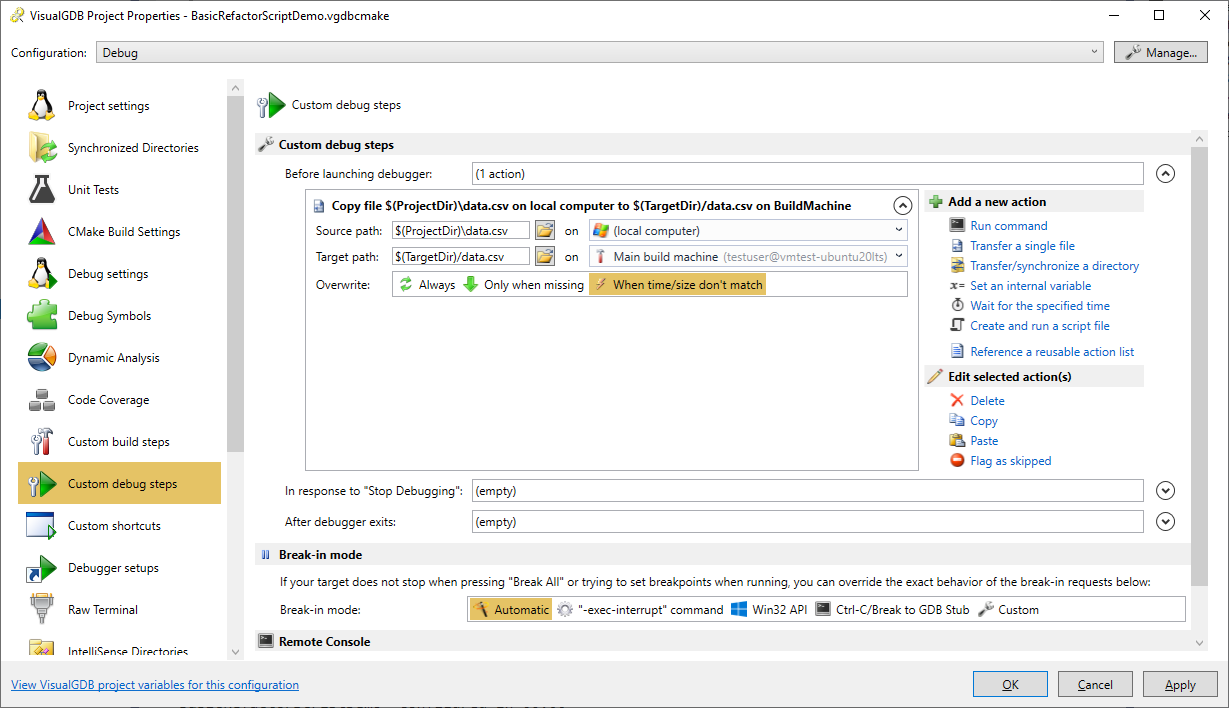Viewport: 1229px width, 708px height.
Task: Click the Code Coverage blocks icon
Action: [x=42, y=399]
